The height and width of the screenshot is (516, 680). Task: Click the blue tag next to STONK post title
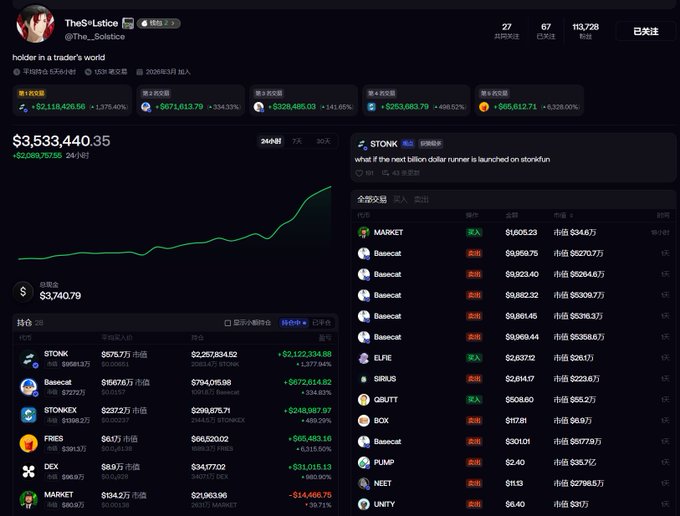[x=408, y=144]
